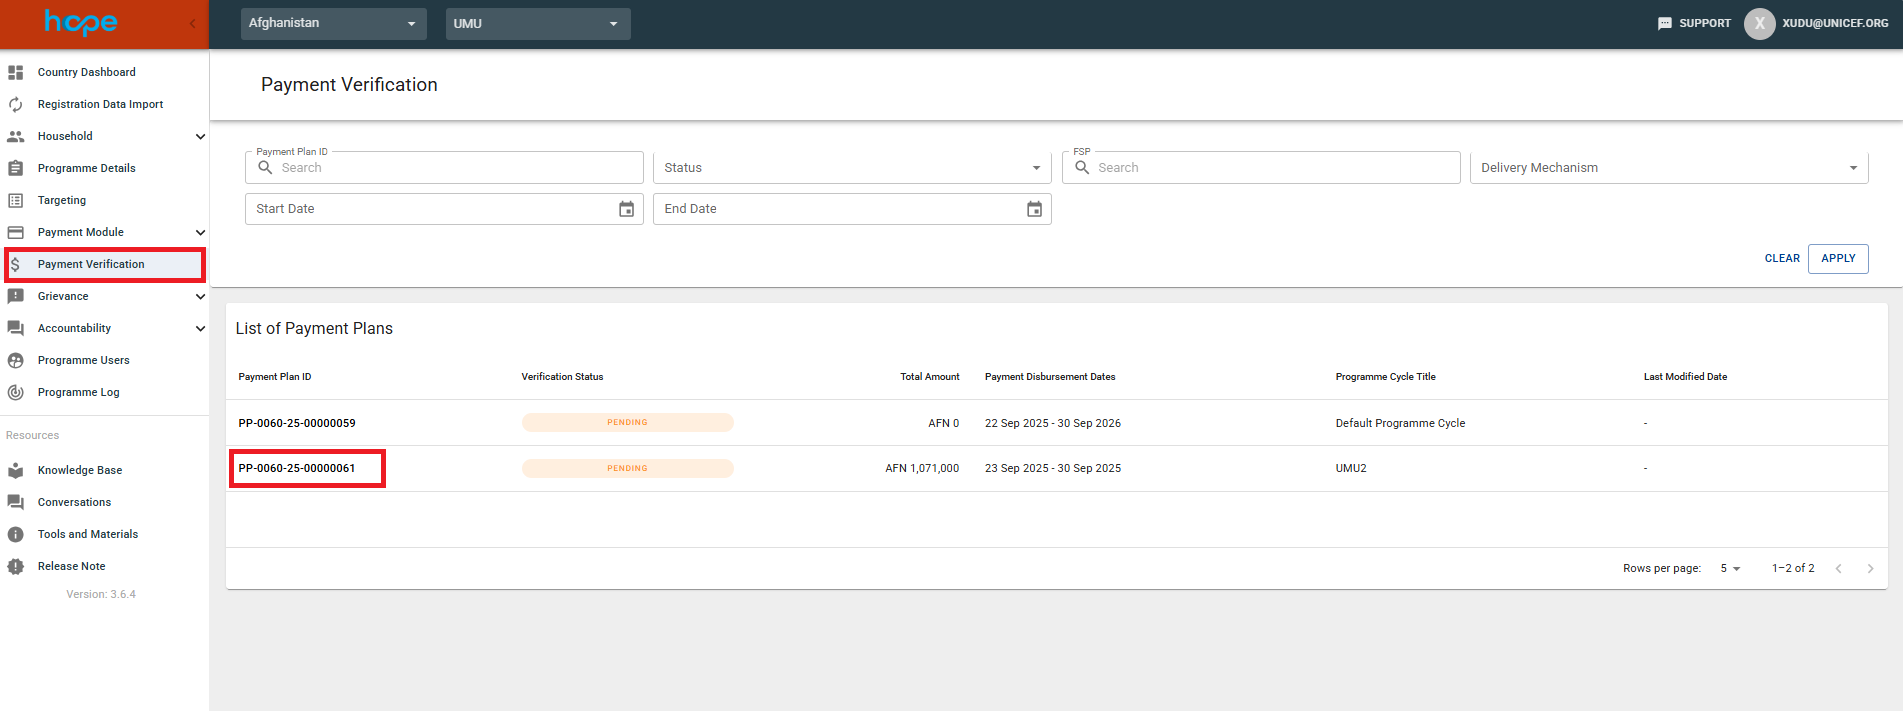The image size is (1903, 711).
Task: Expand the Payment Module submenu
Action: 200,232
